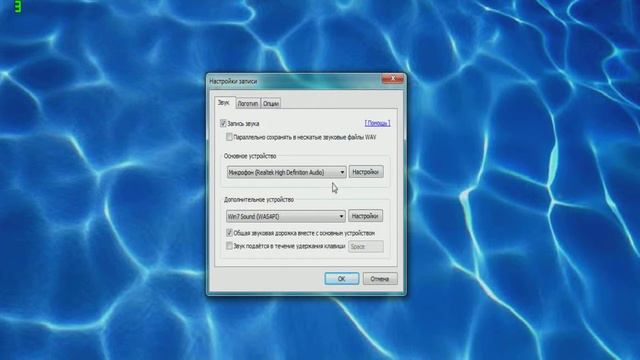Image resolution: width=640 pixels, height=360 pixels.
Task: Toggle shared audio track with main device checkbox
Action: tap(229, 233)
